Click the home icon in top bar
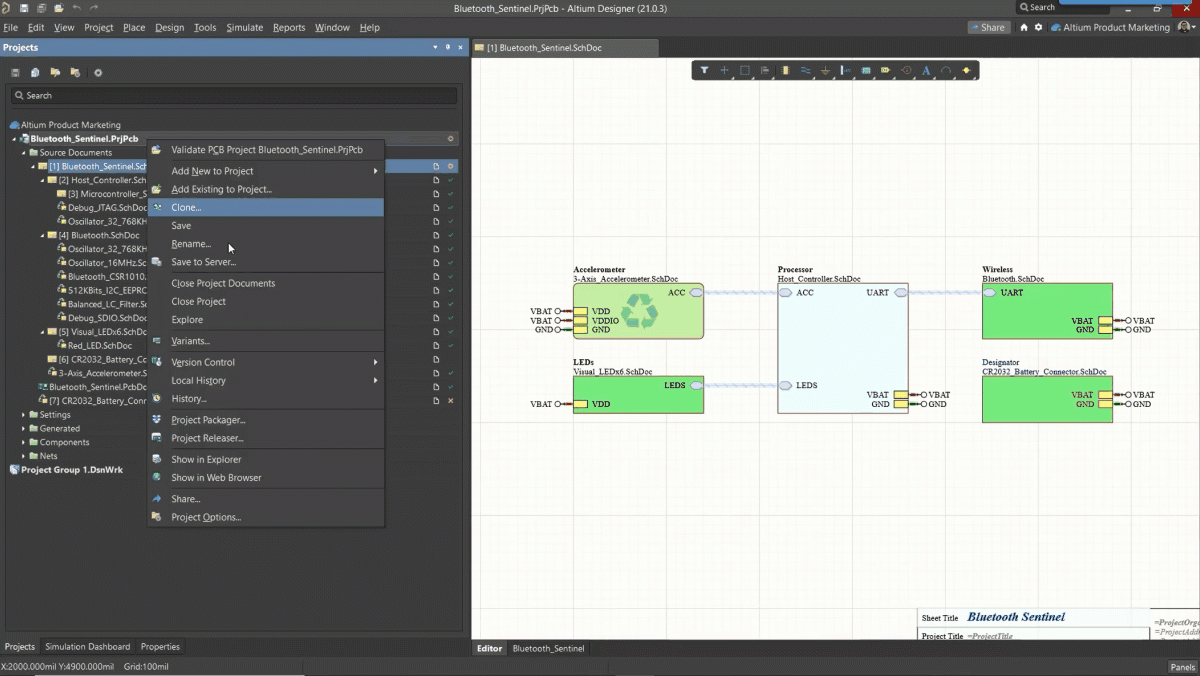This screenshot has height=676, width=1200. tap(1024, 28)
